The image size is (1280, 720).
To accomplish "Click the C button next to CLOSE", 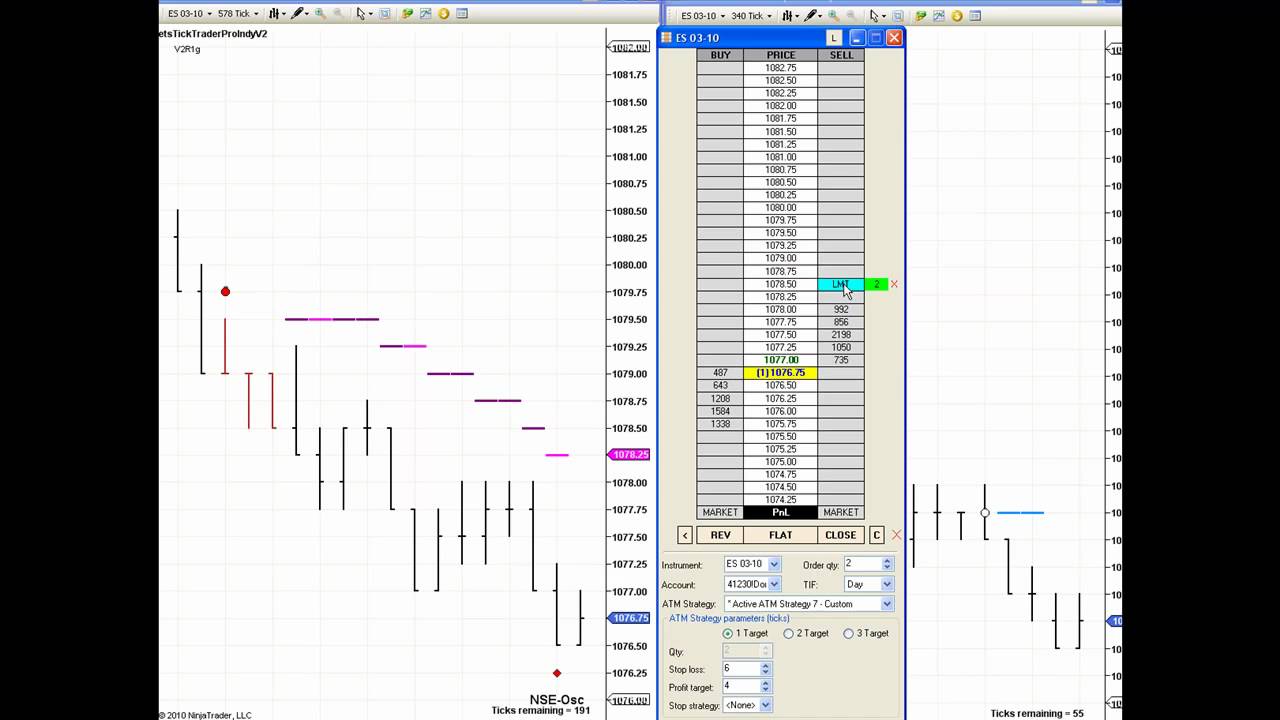I will pyautogui.click(x=877, y=535).
